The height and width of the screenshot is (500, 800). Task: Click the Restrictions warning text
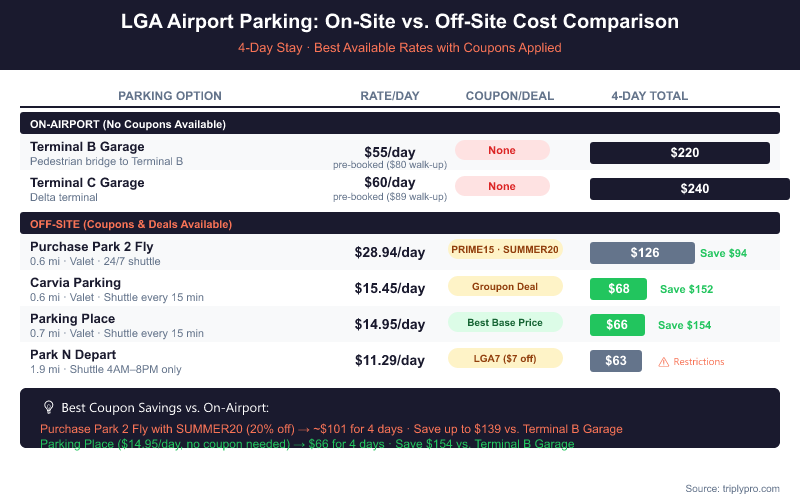coord(699,362)
